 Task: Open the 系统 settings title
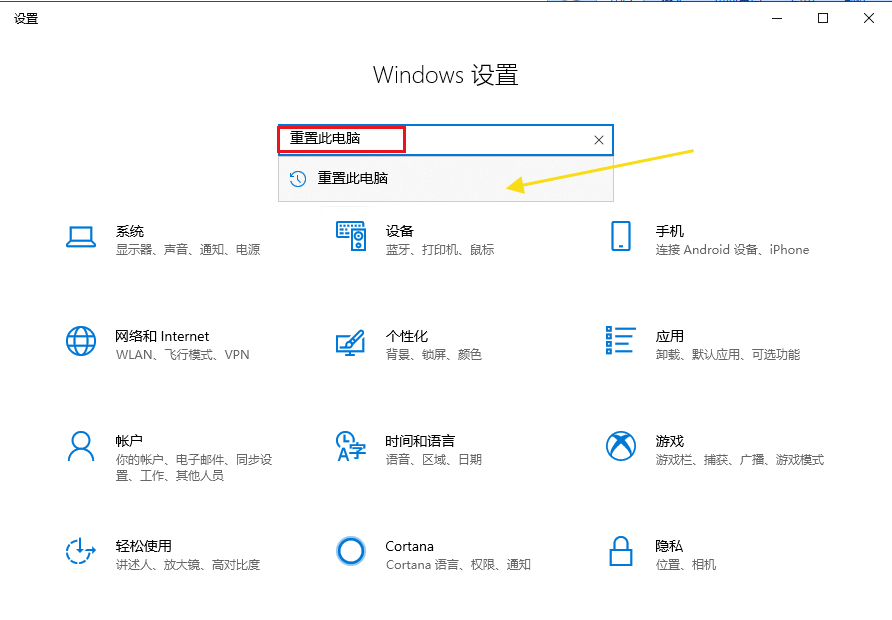[130, 231]
